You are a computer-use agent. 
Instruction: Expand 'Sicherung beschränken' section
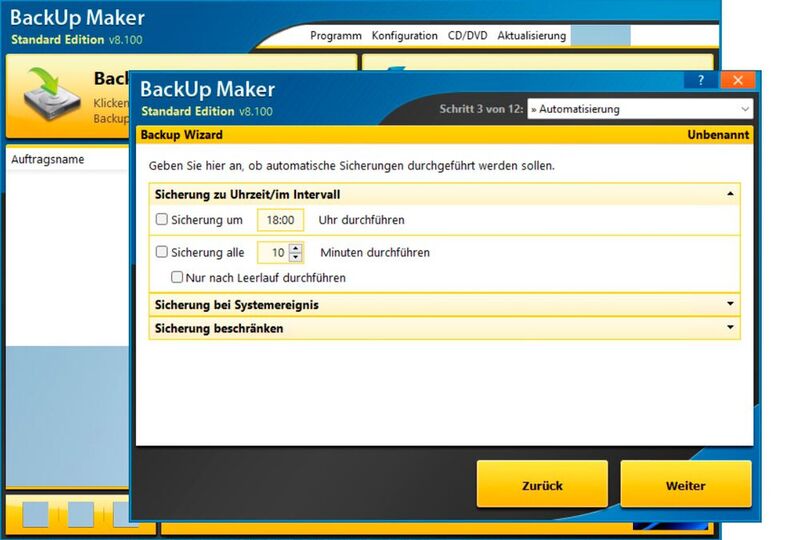point(444,328)
